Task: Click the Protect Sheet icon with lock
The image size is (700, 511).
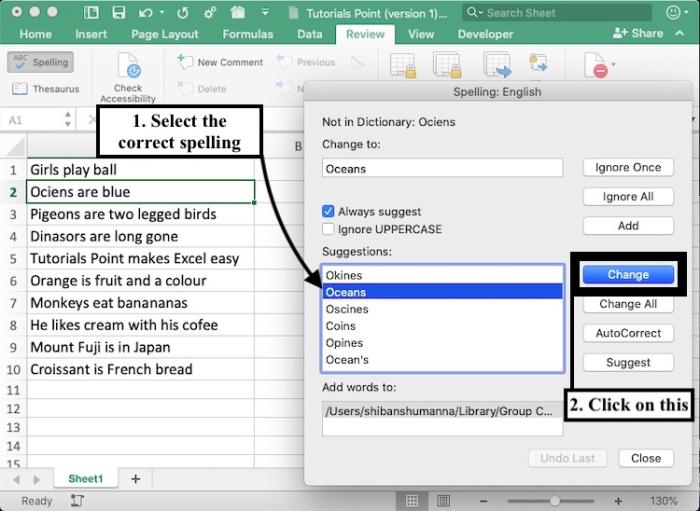Action: (403, 66)
